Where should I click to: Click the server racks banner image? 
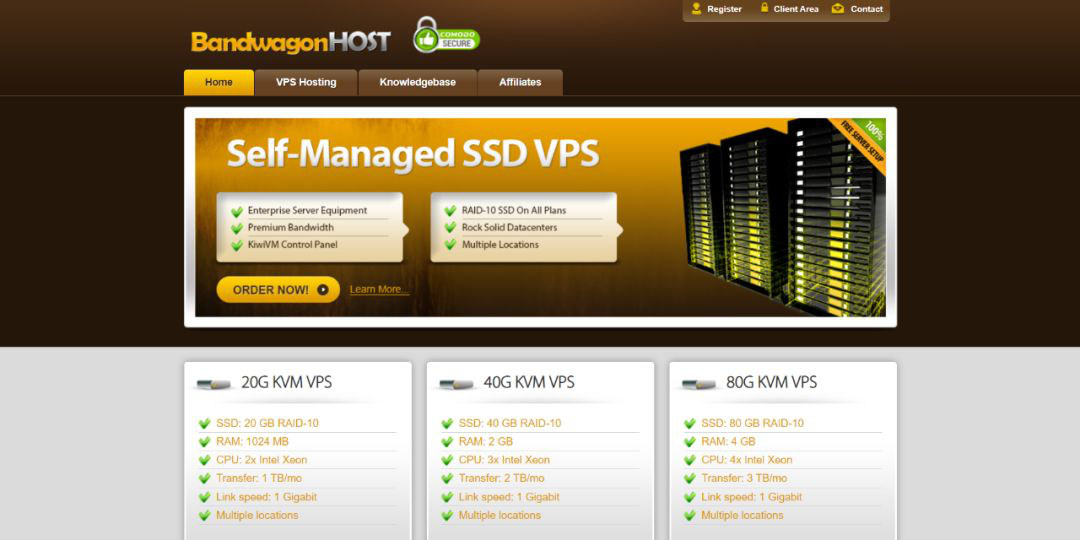pyautogui.click(x=782, y=217)
